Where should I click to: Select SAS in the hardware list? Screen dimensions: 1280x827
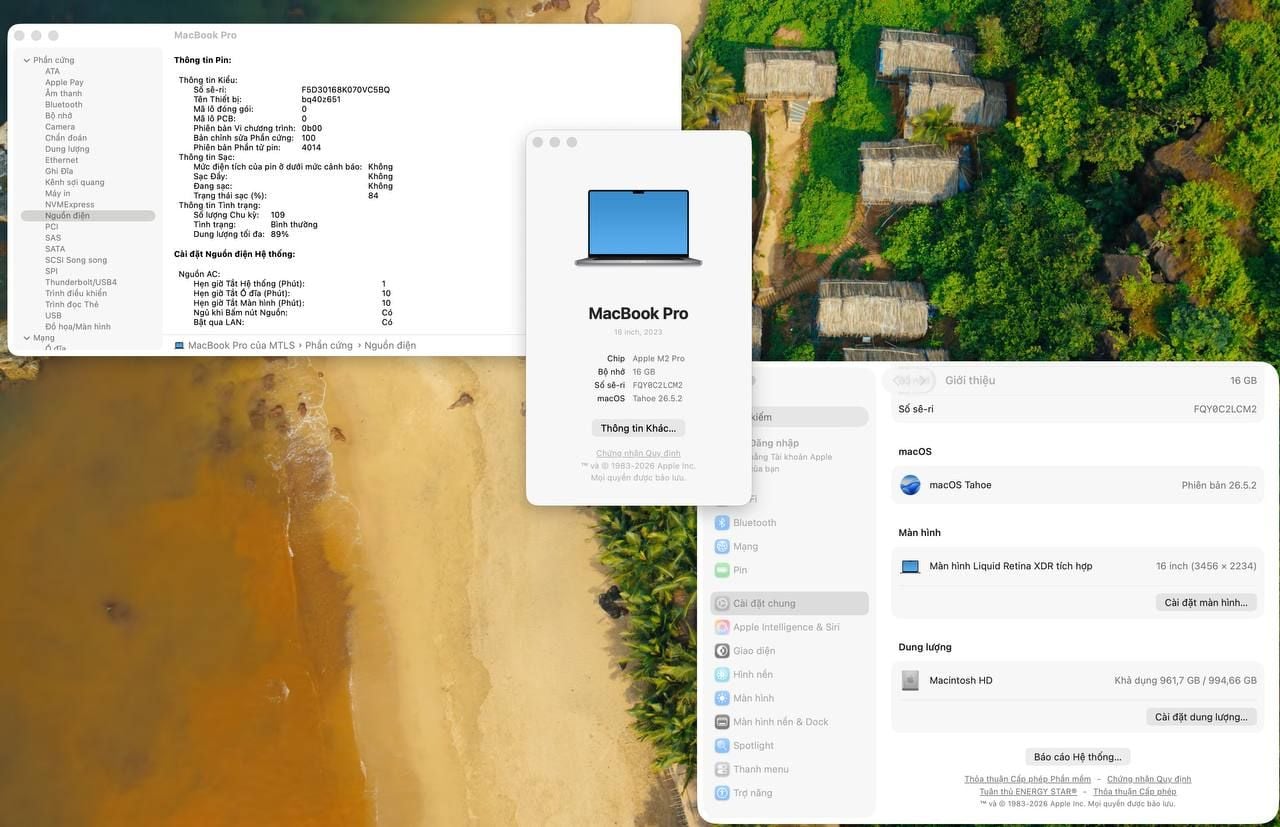tap(53, 238)
